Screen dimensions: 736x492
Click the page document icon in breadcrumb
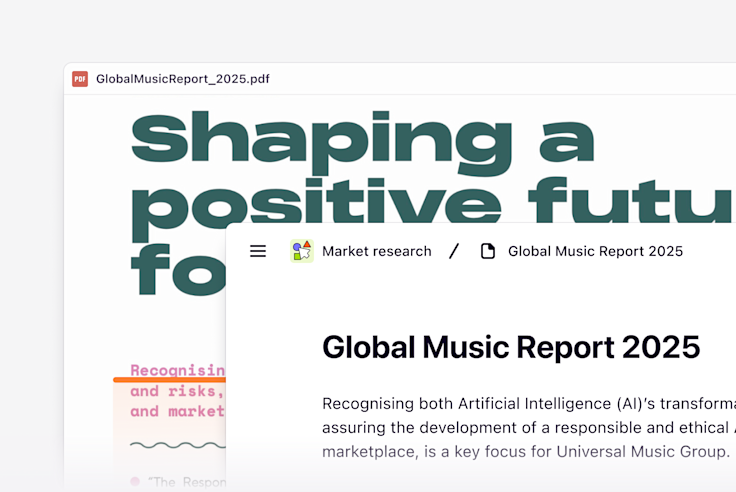coord(488,251)
